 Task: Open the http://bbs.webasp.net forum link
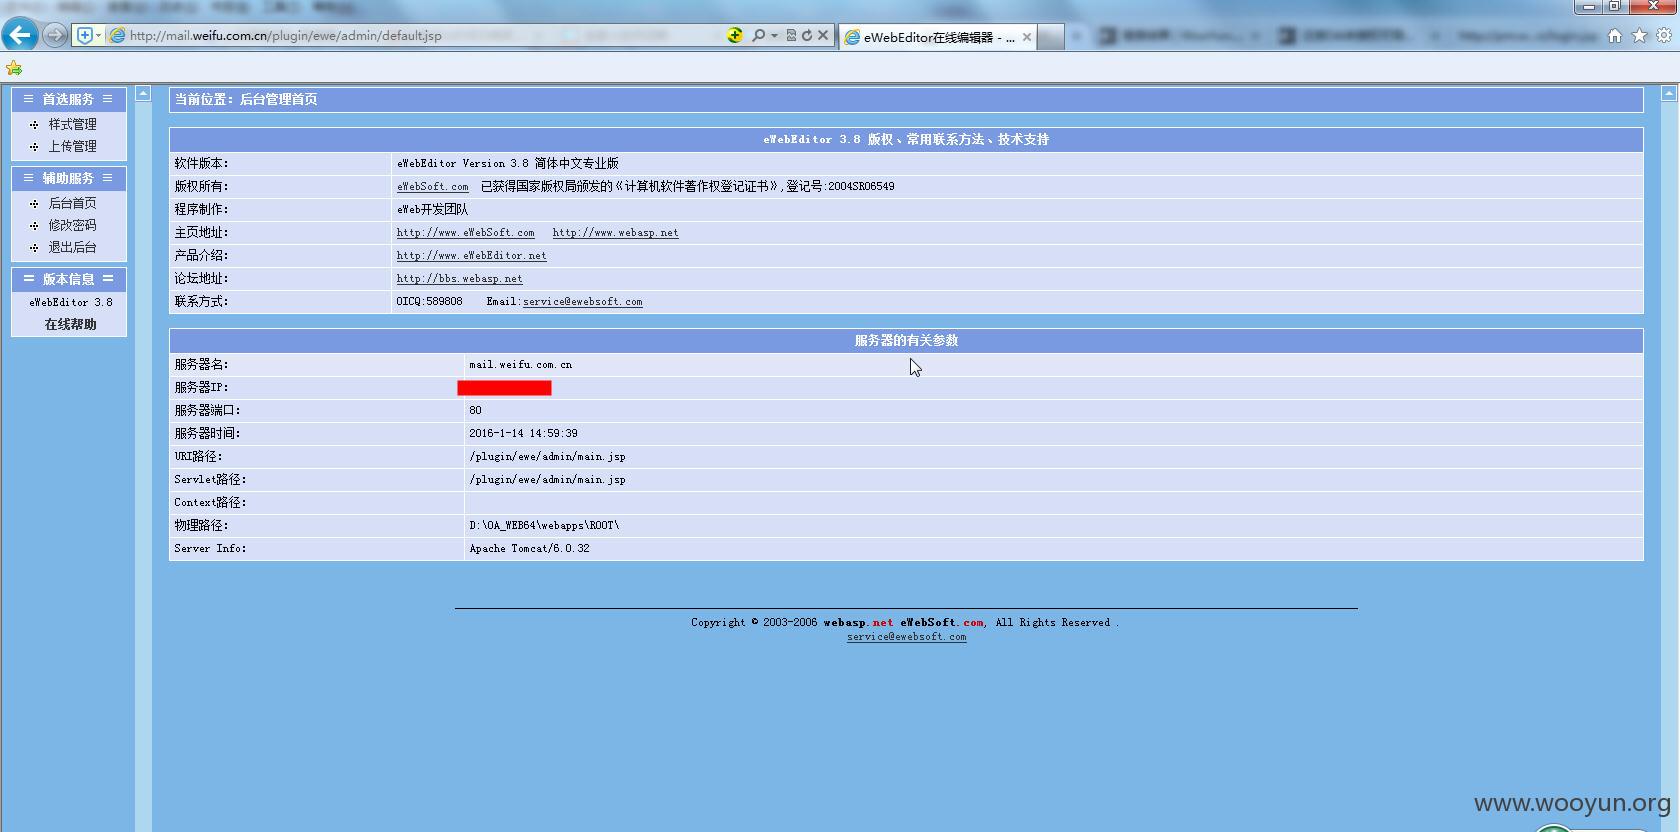point(459,278)
